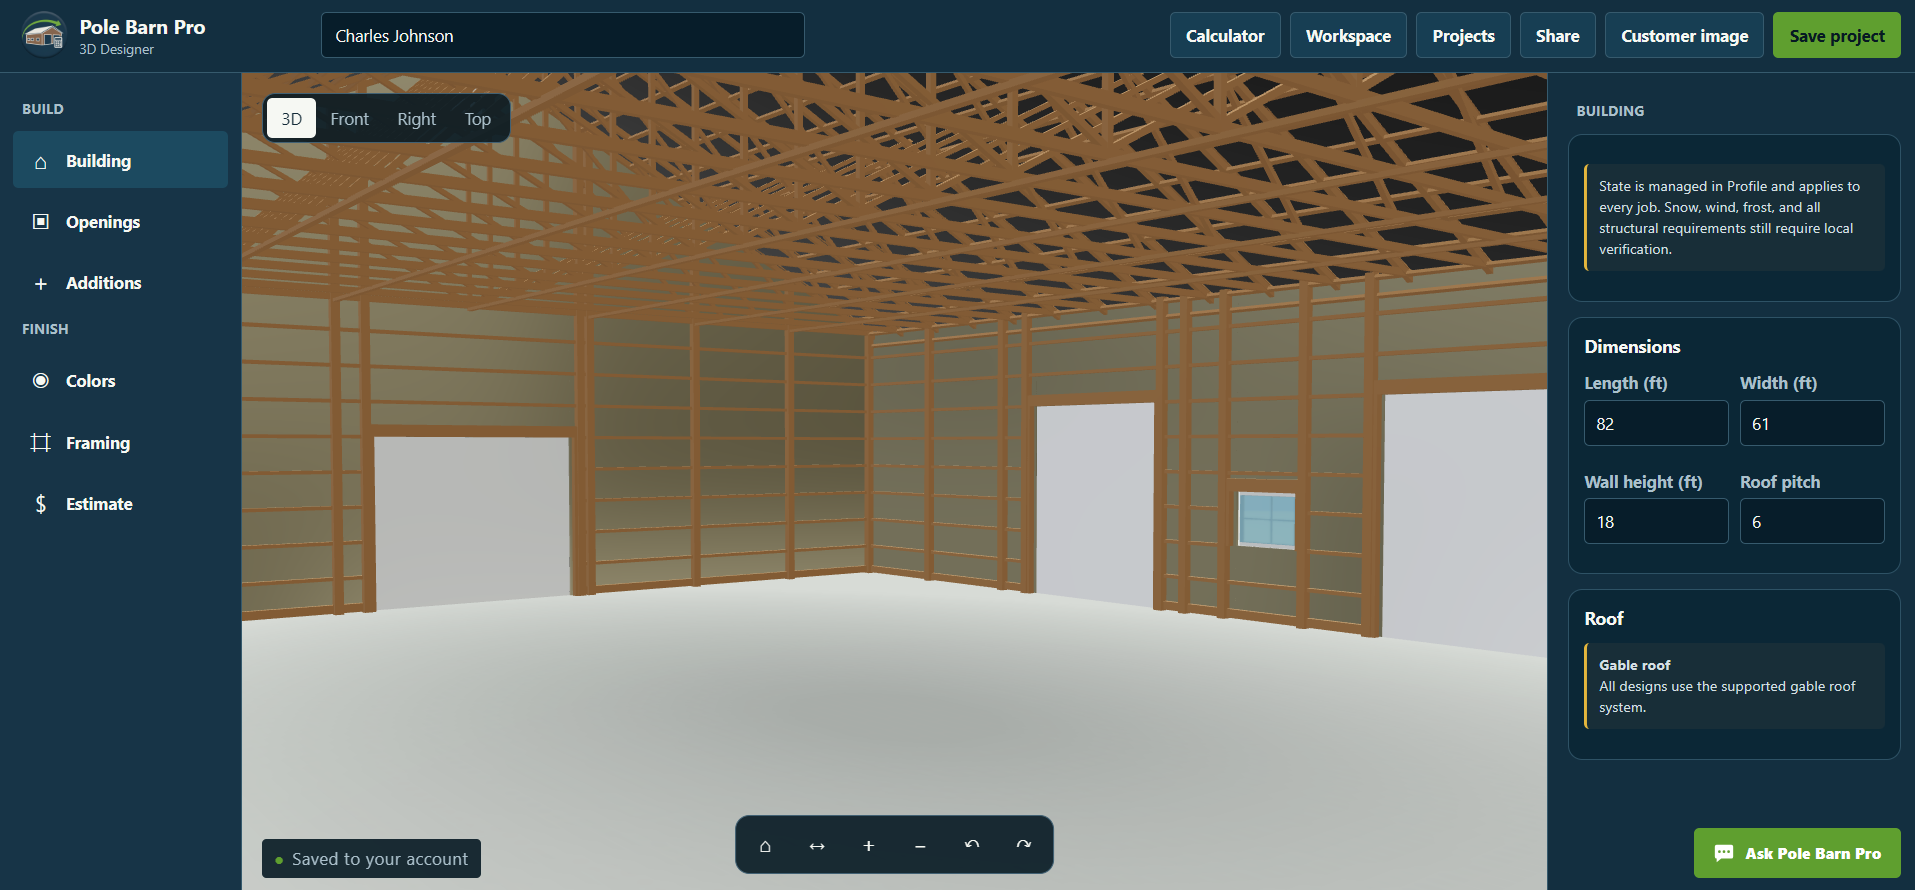1915x890 pixels.
Task: Click the blue window in the 3D view
Action: coord(1267,520)
